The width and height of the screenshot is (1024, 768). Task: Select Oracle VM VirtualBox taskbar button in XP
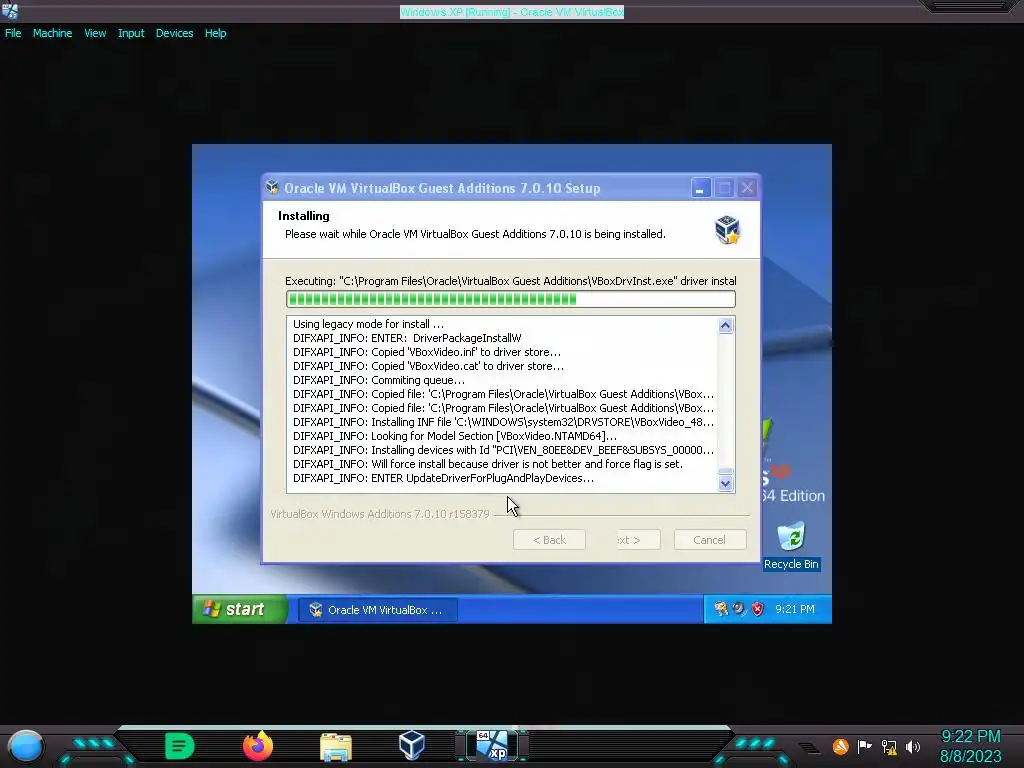coord(377,610)
